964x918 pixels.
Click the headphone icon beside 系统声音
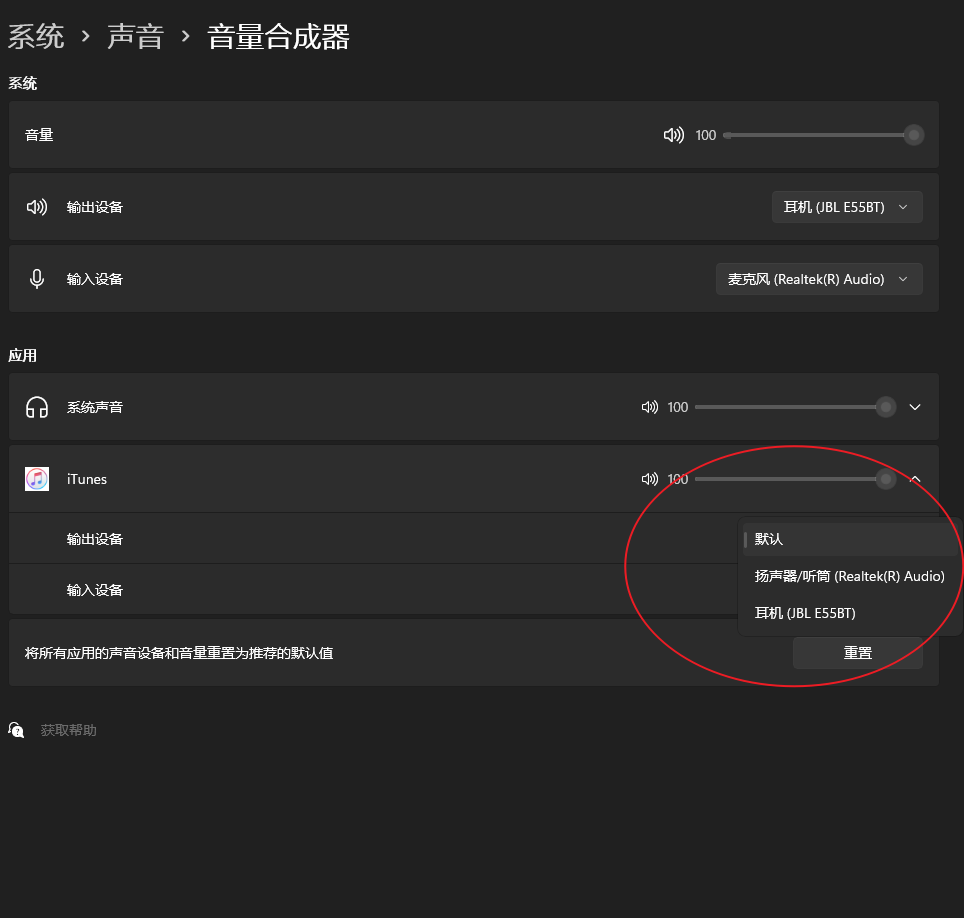[37, 407]
